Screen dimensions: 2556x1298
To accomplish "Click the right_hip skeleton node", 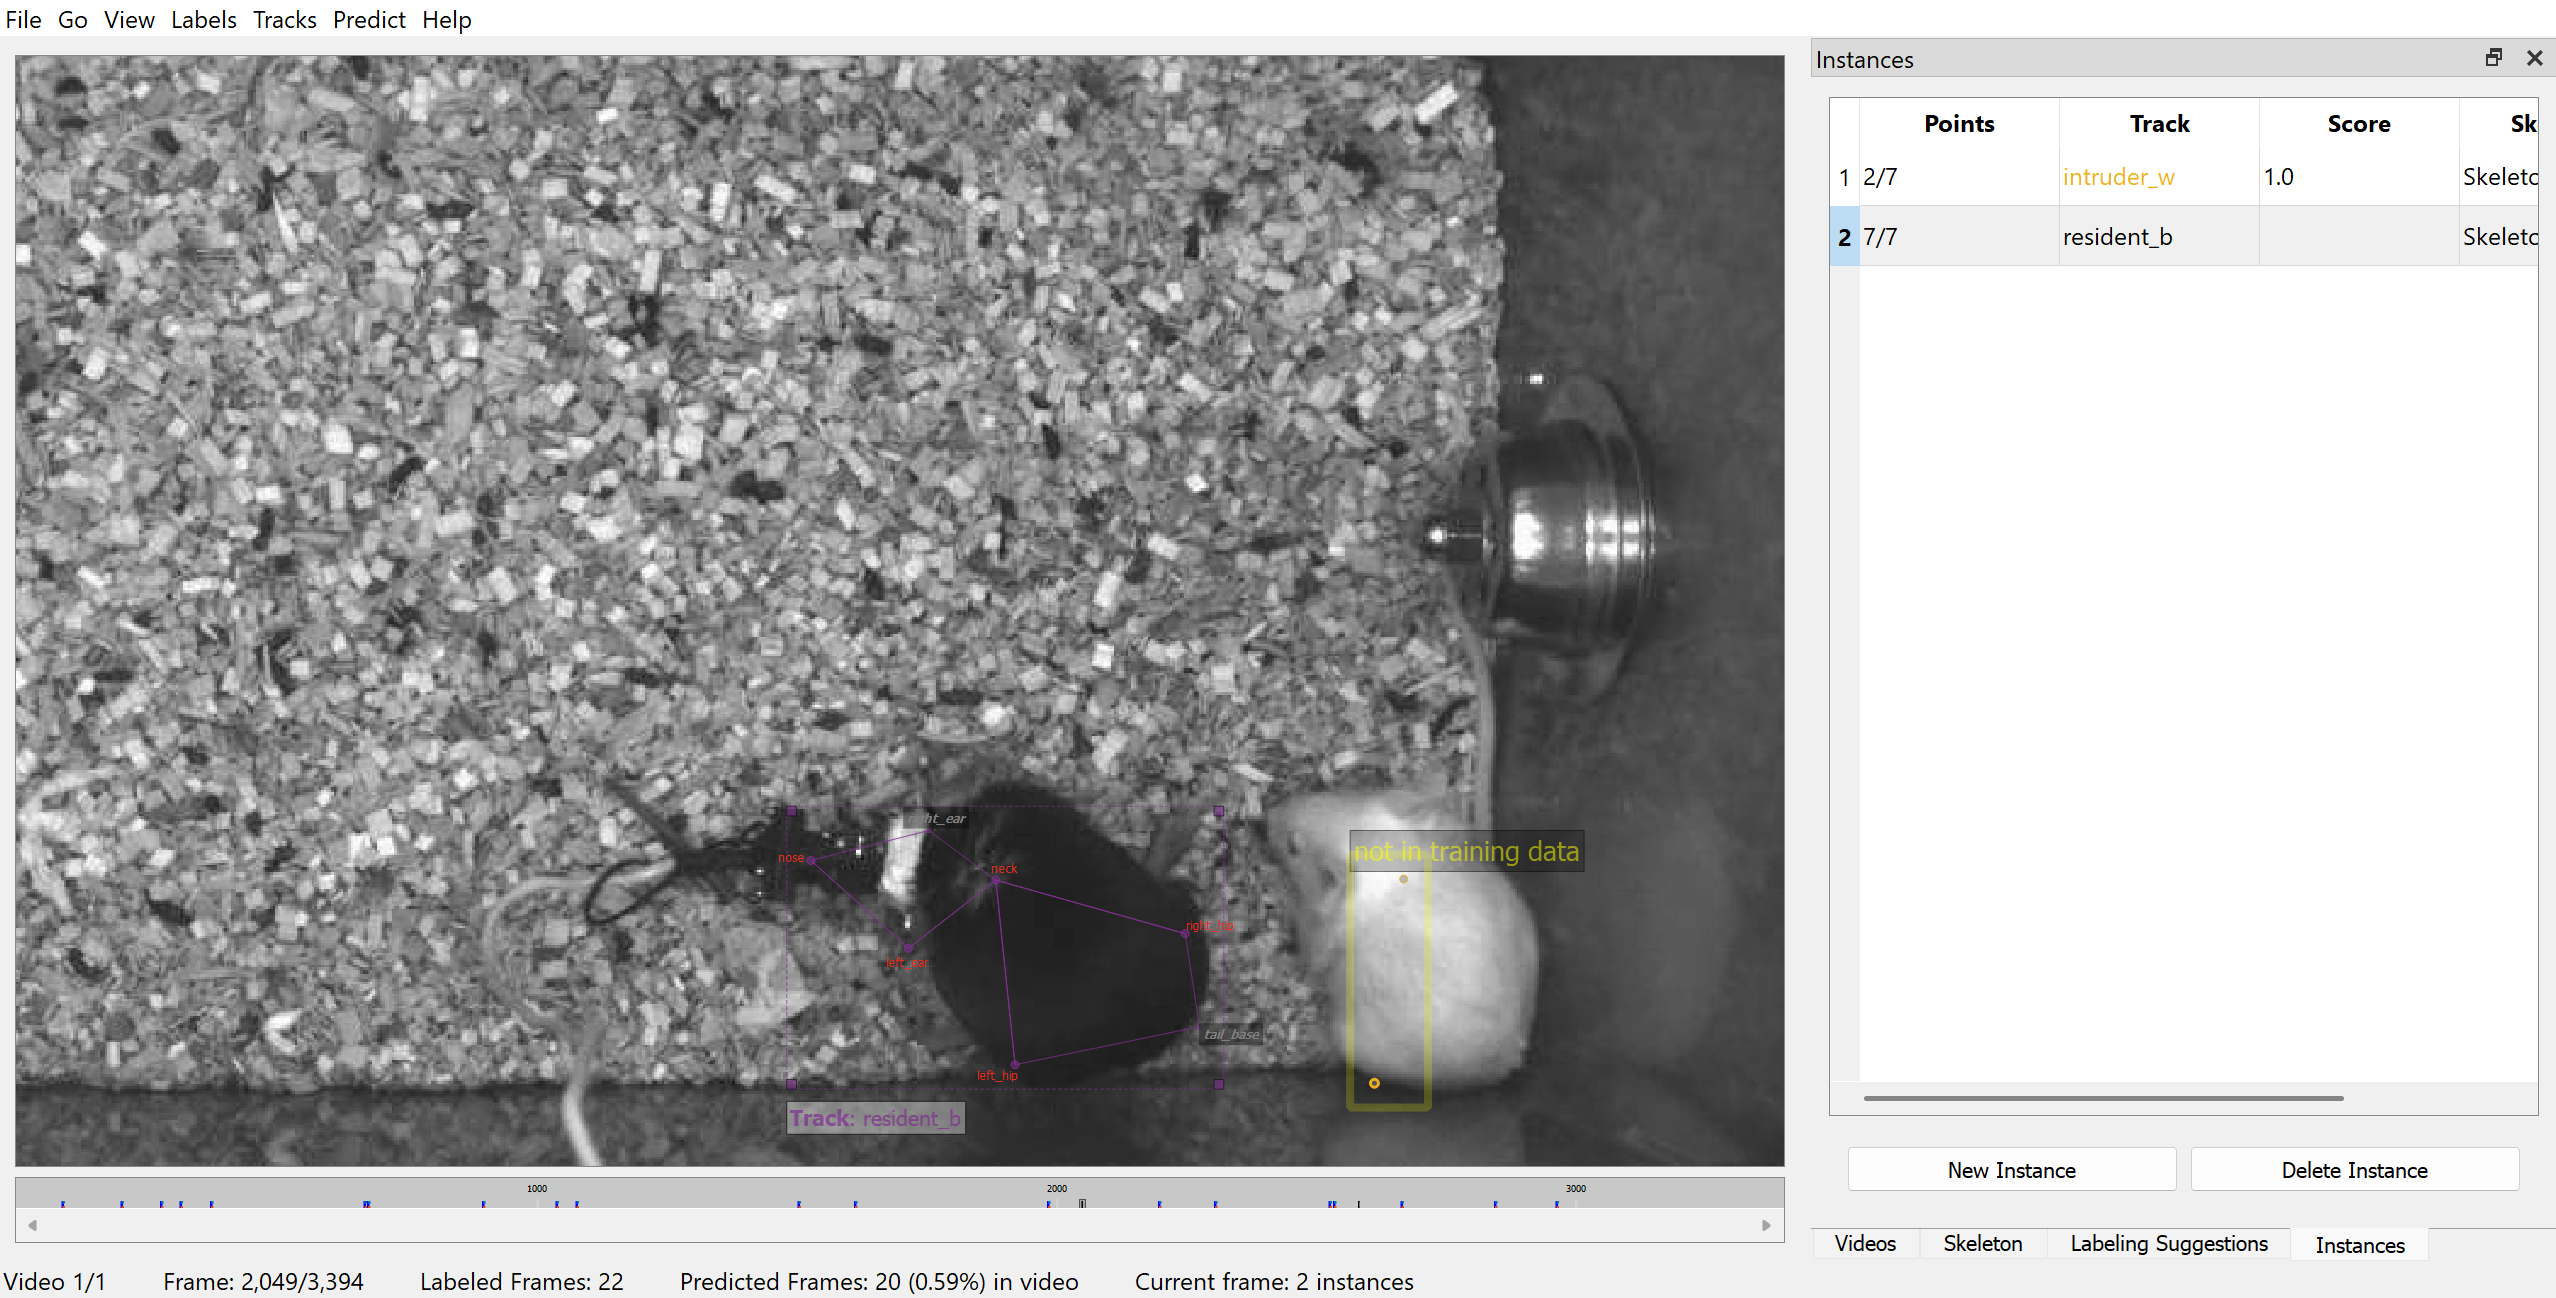I will point(1186,934).
